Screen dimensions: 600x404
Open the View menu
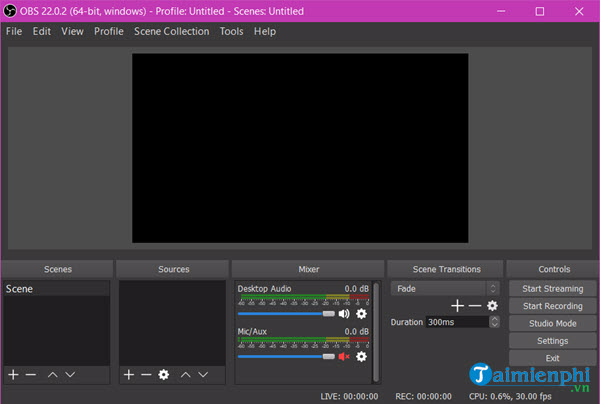(x=72, y=31)
